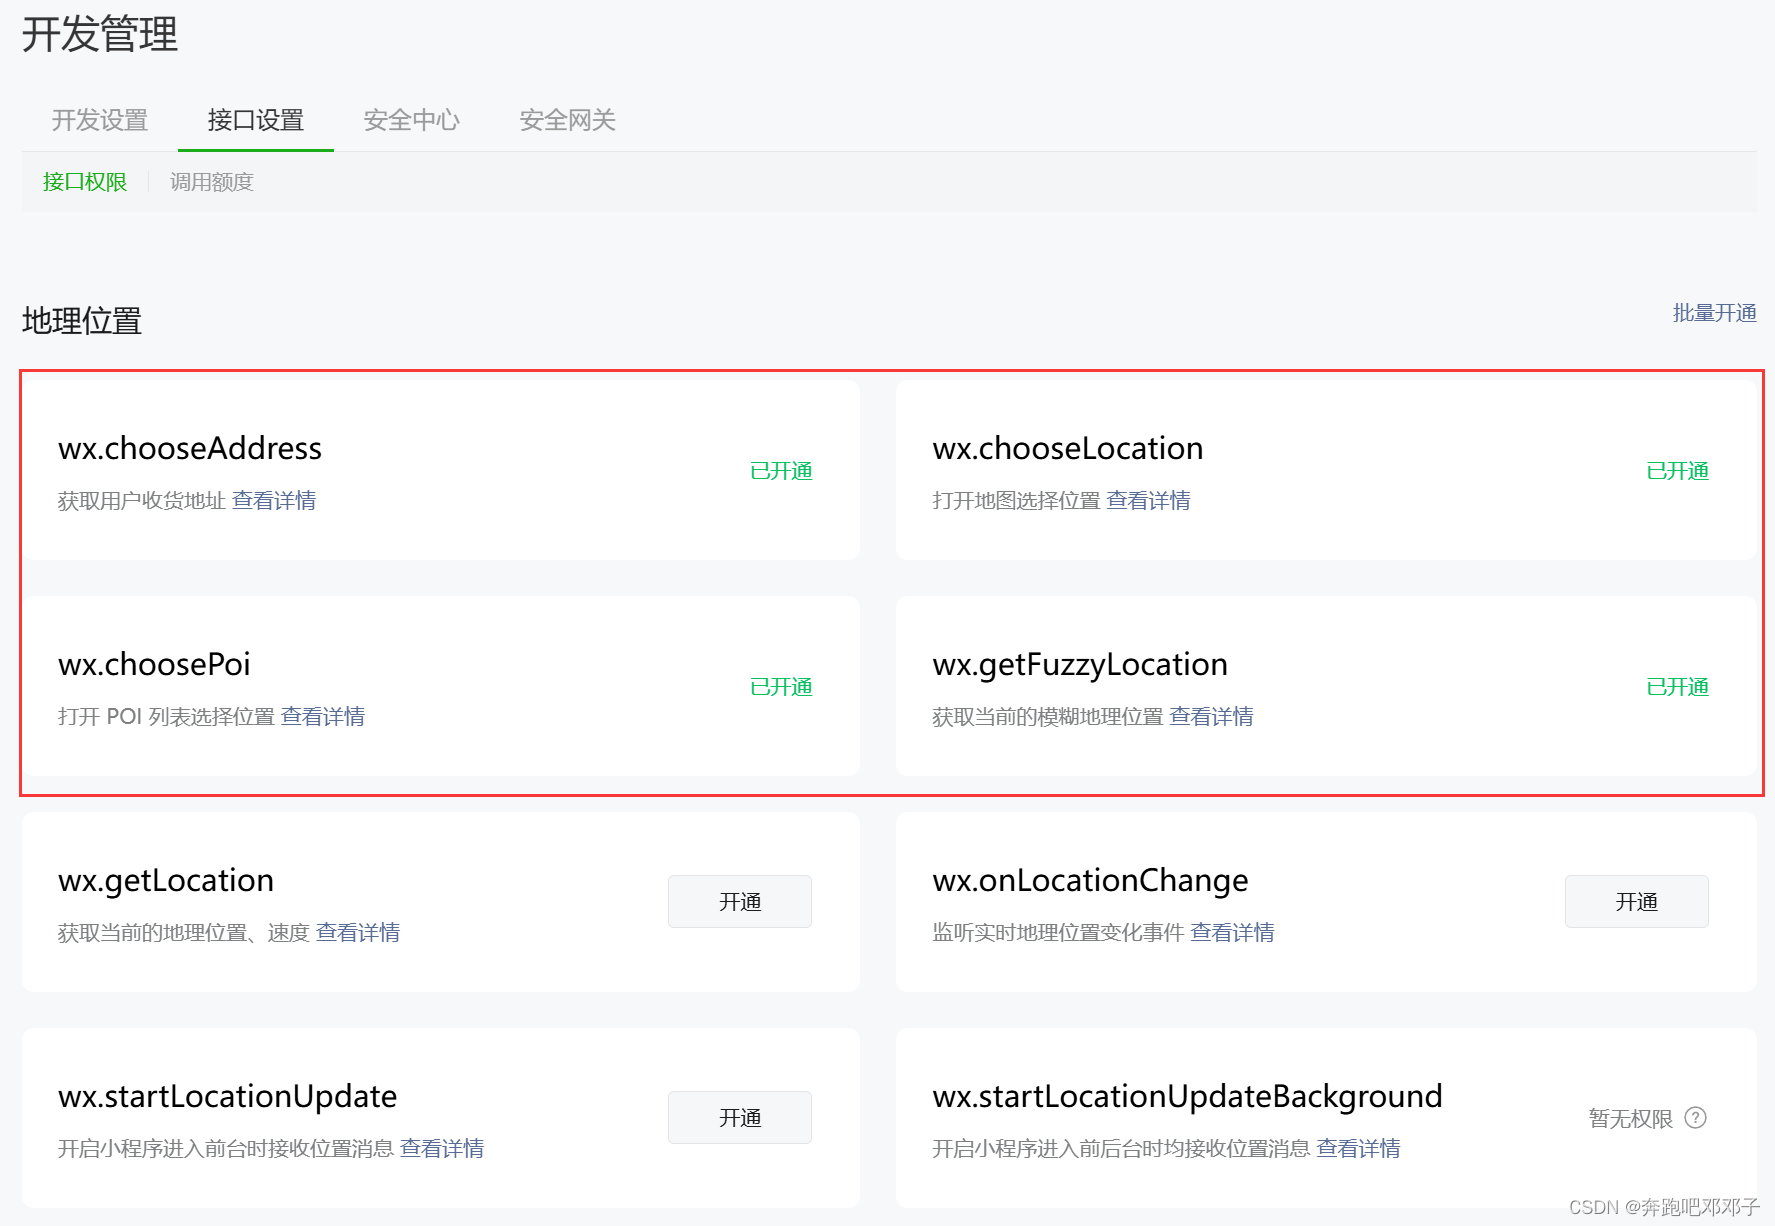The height and width of the screenshot is (1226, 1775).
Task: Click the wx.onLocationChange title
Action: coord(1090,882)
